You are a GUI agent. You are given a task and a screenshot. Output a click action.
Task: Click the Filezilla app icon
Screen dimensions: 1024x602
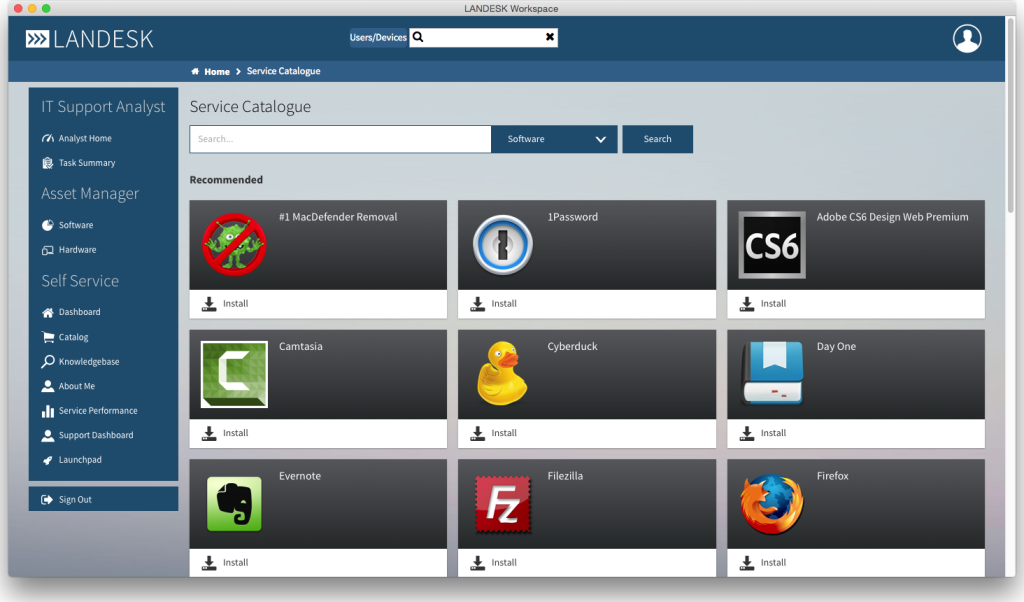[x=502, y=504]
